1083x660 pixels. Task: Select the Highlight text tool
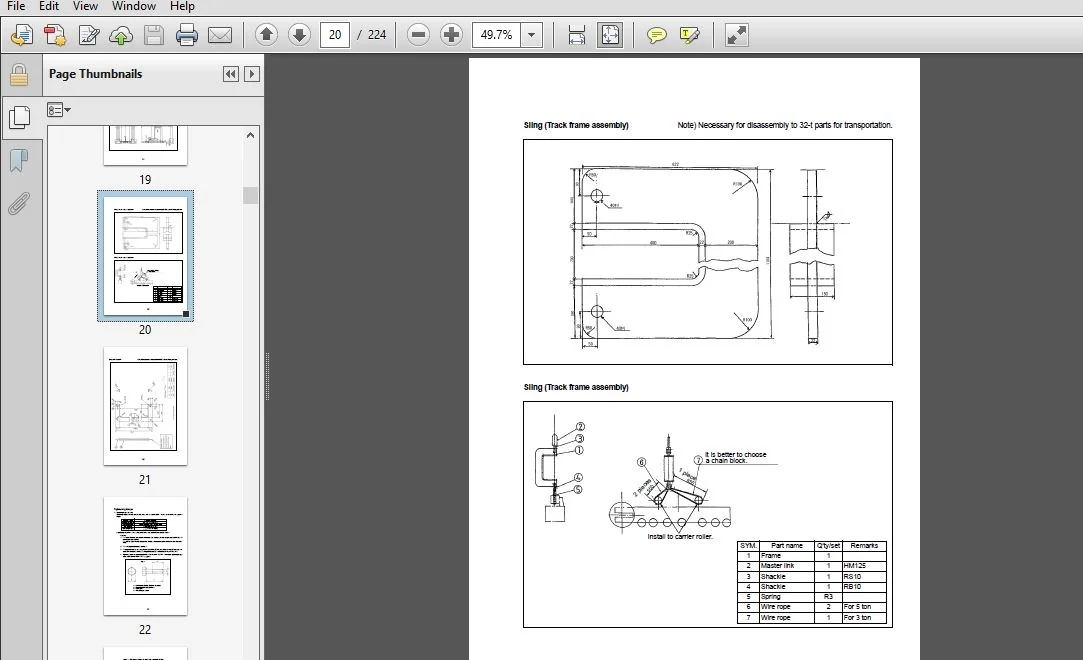(689, 35)
